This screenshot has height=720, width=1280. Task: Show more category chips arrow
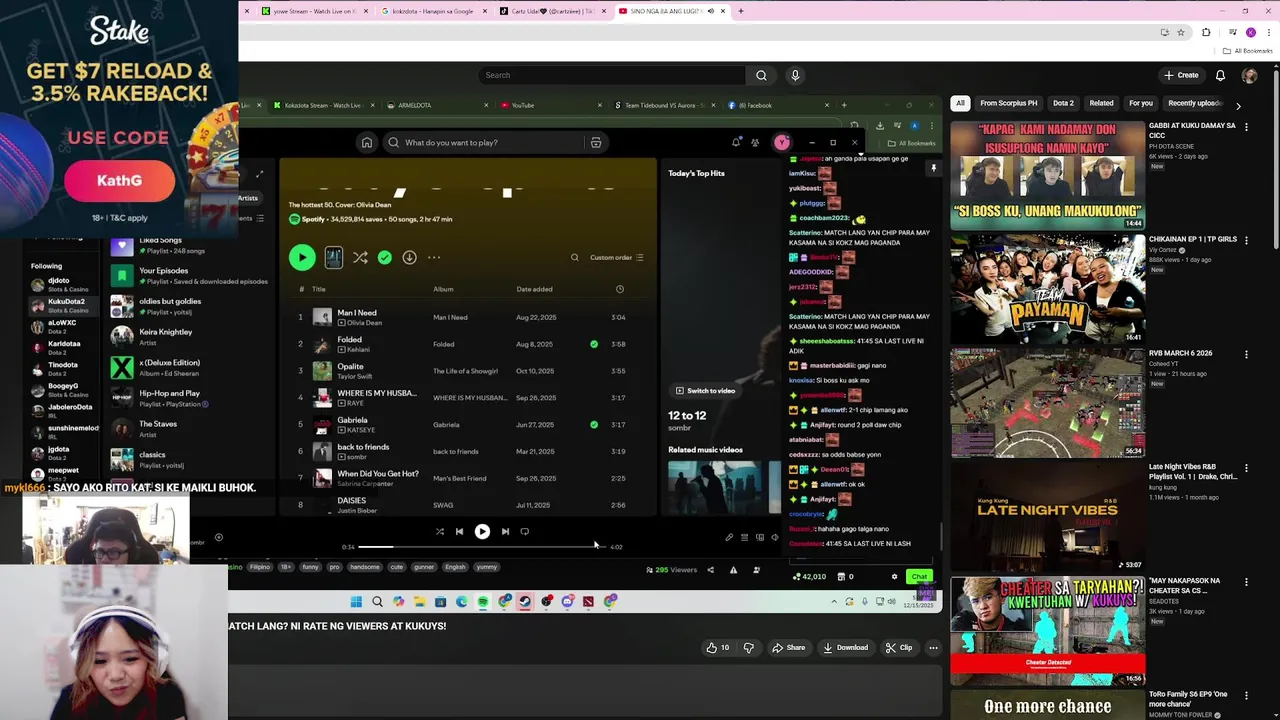pos(1238,105)
